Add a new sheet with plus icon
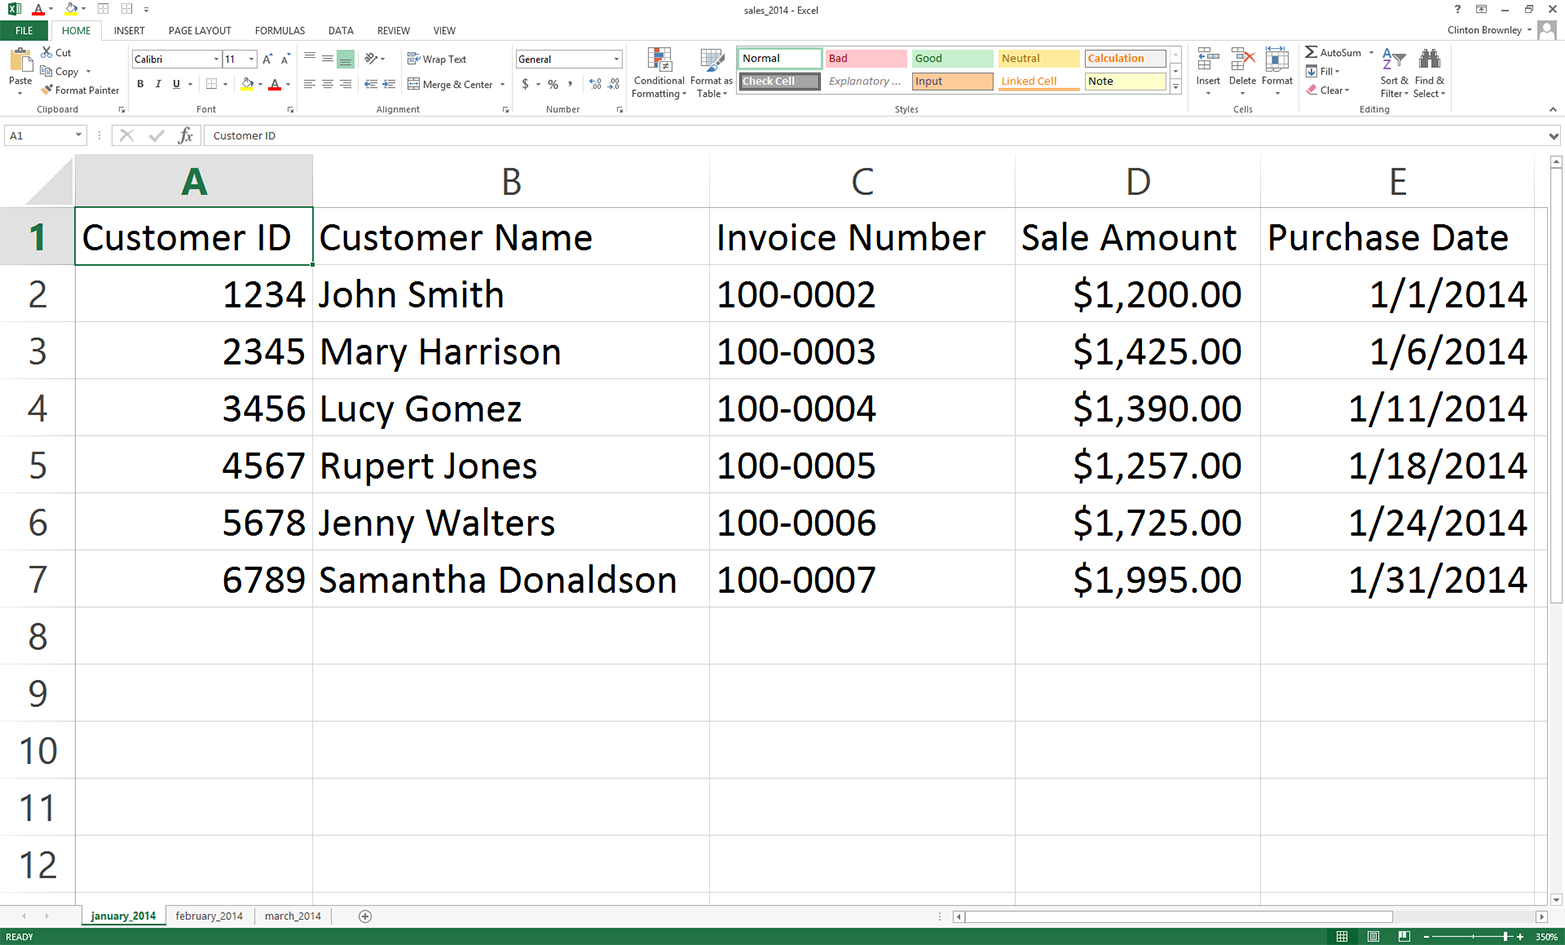The image size is (1565, 945). pos(365,916)
